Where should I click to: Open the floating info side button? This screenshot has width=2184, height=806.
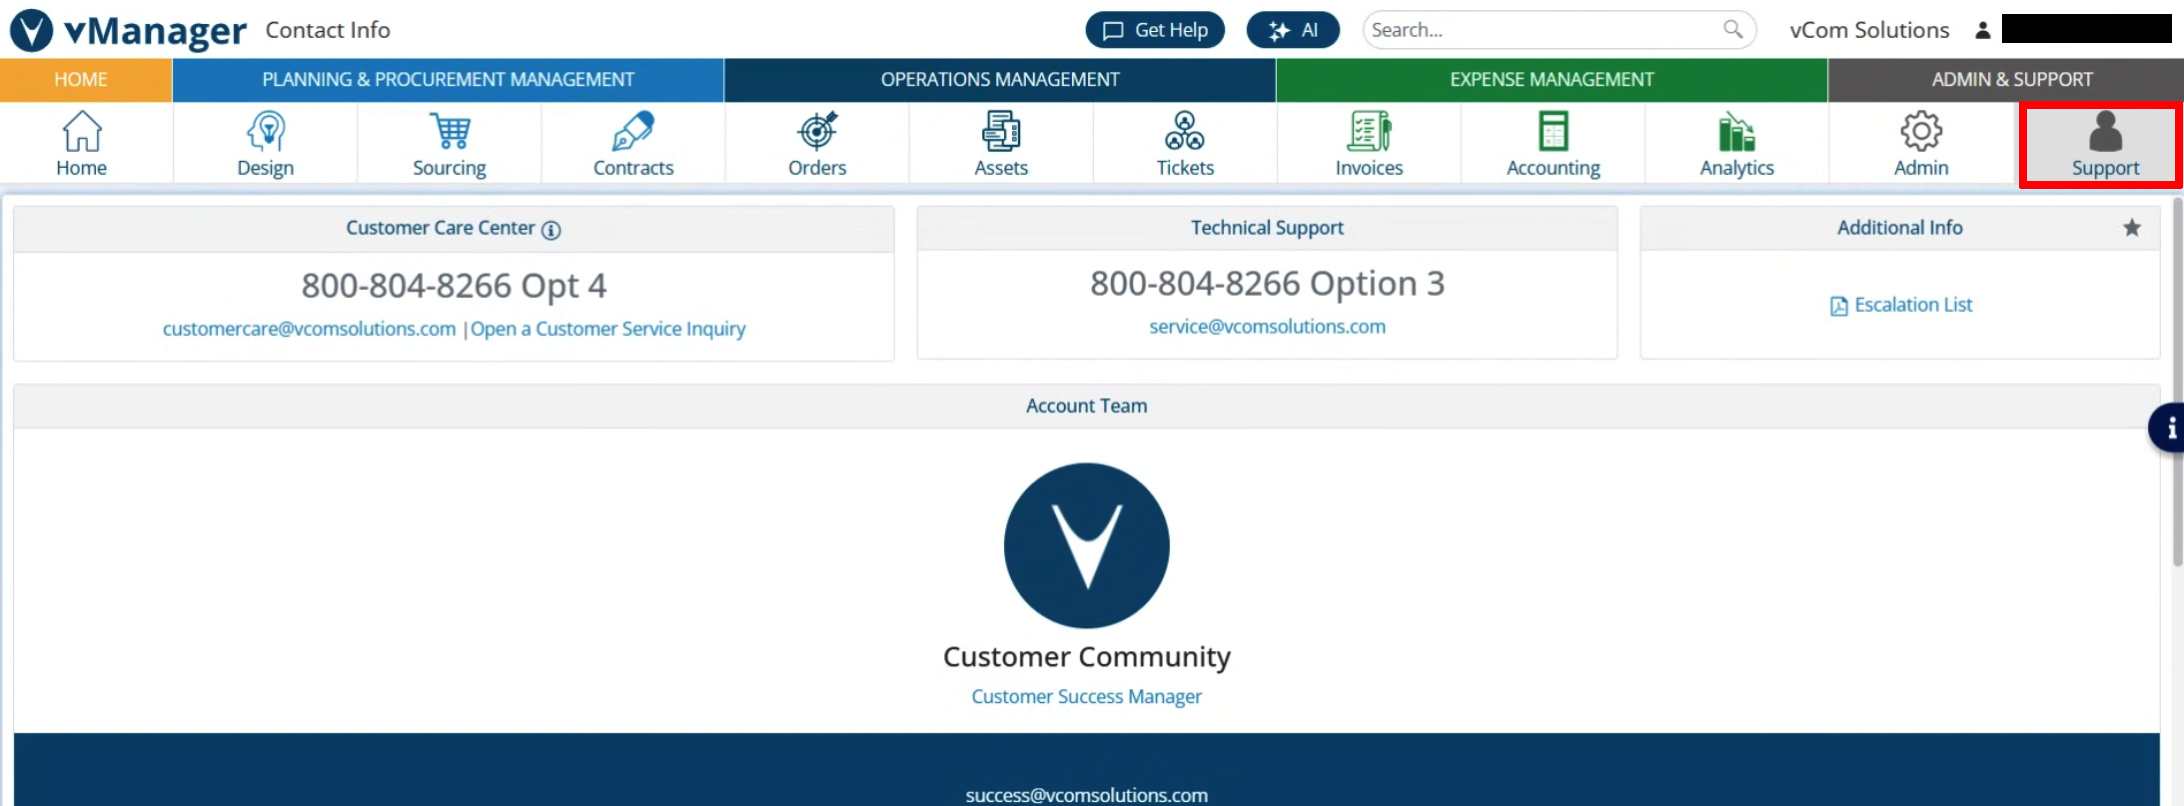point(2168,429)
